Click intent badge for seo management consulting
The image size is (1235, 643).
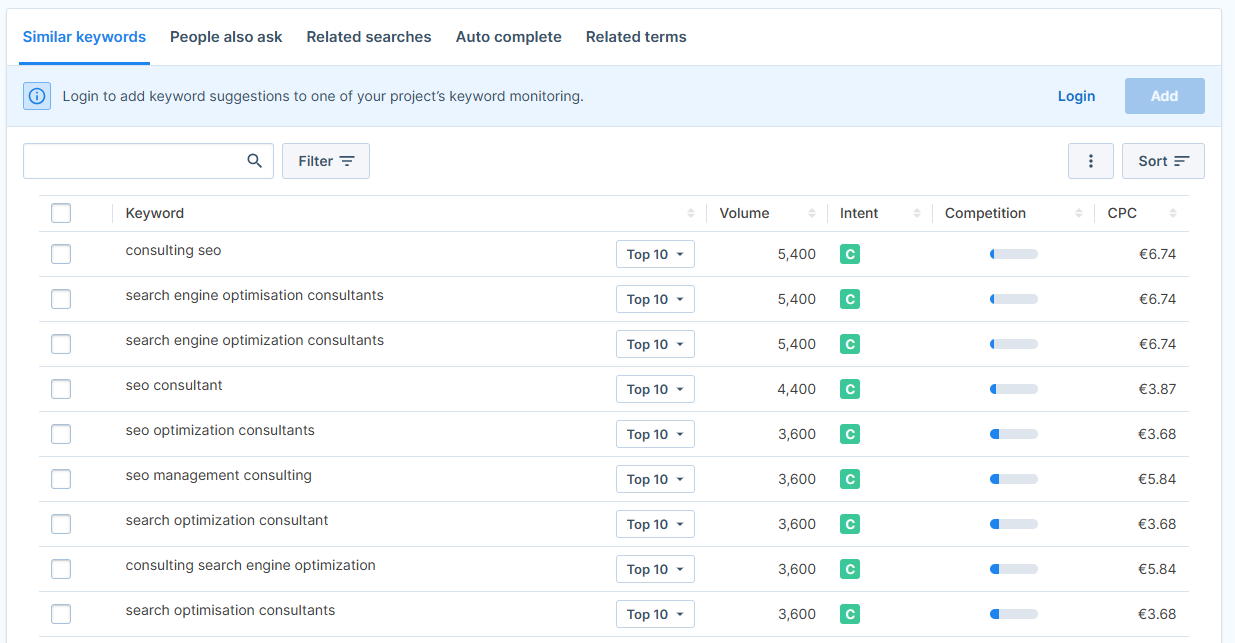[x=850, y=479]
